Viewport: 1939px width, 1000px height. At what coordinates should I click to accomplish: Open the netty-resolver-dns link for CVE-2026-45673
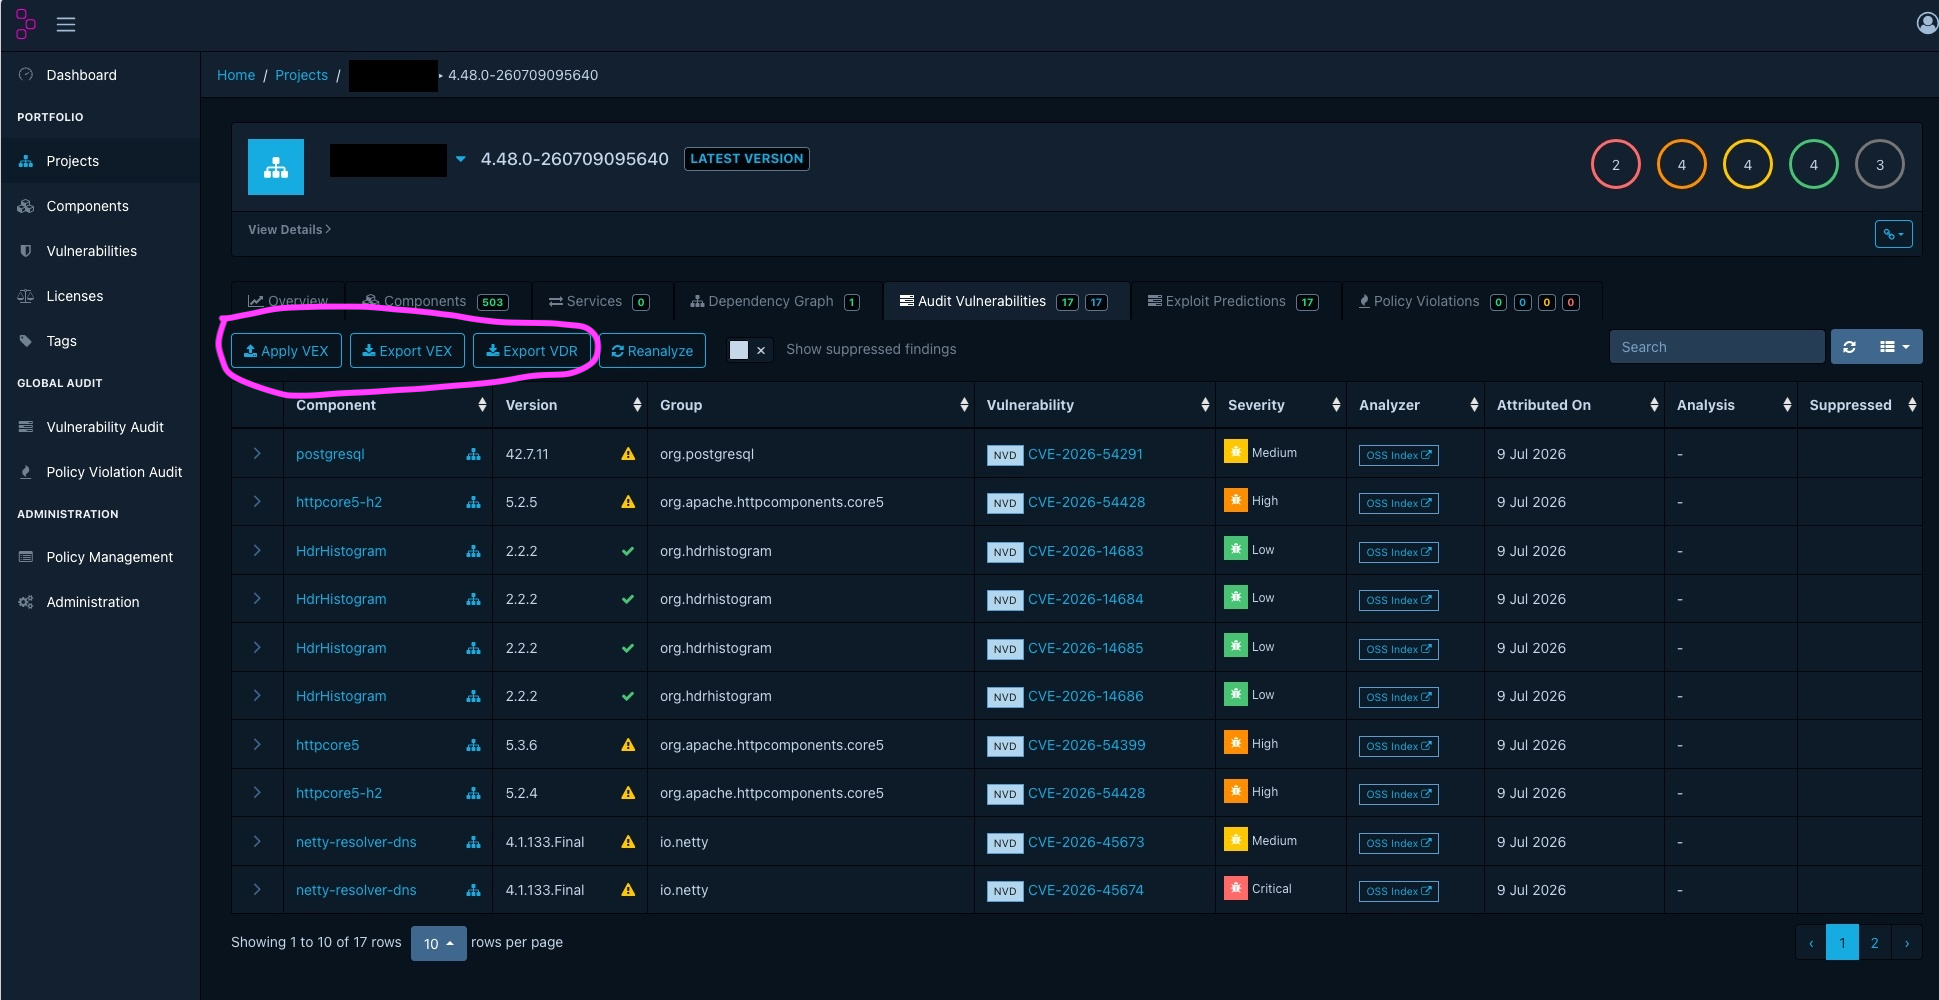(x=356, y=842)
